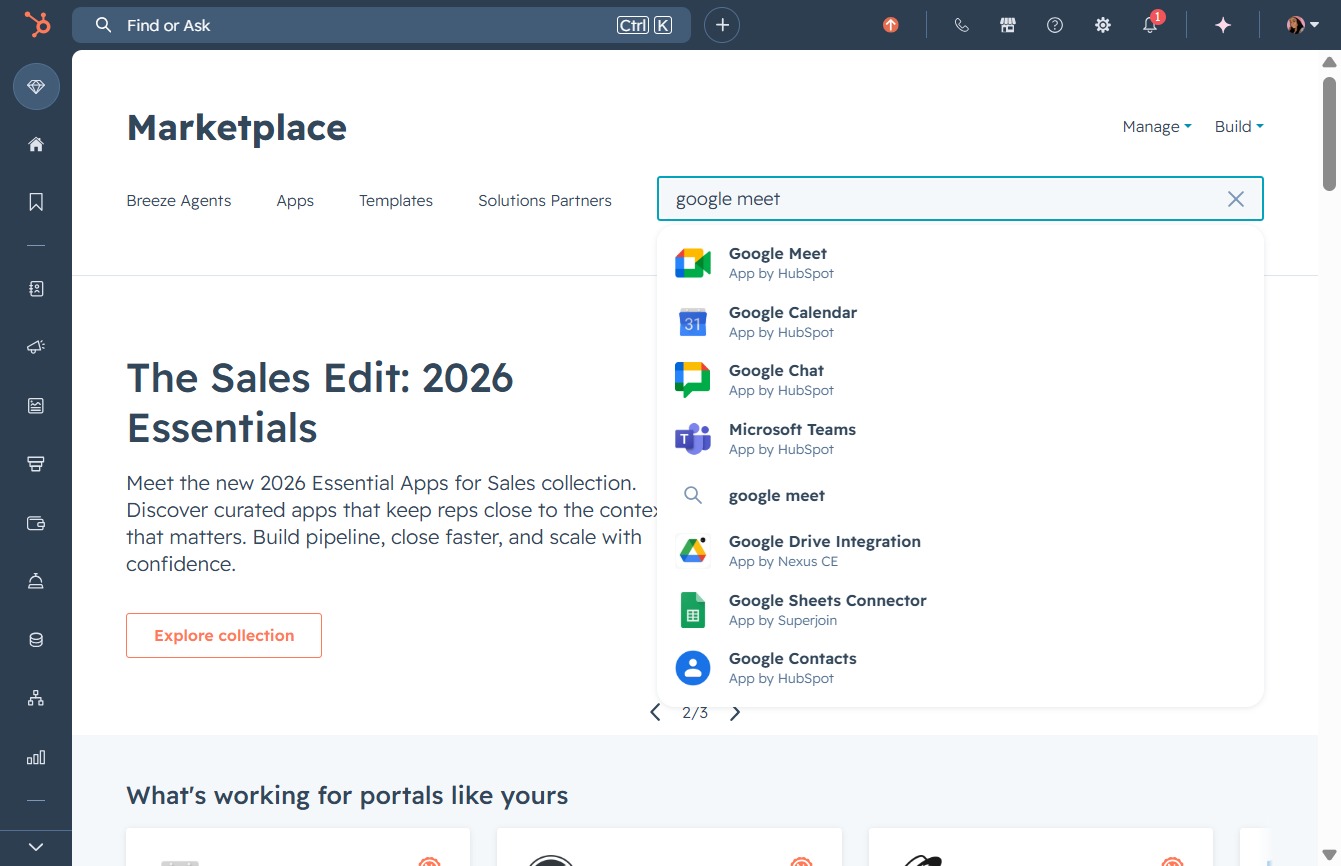
Task: Open Automation workflow icon in sidebar
Action: [36, 698]
